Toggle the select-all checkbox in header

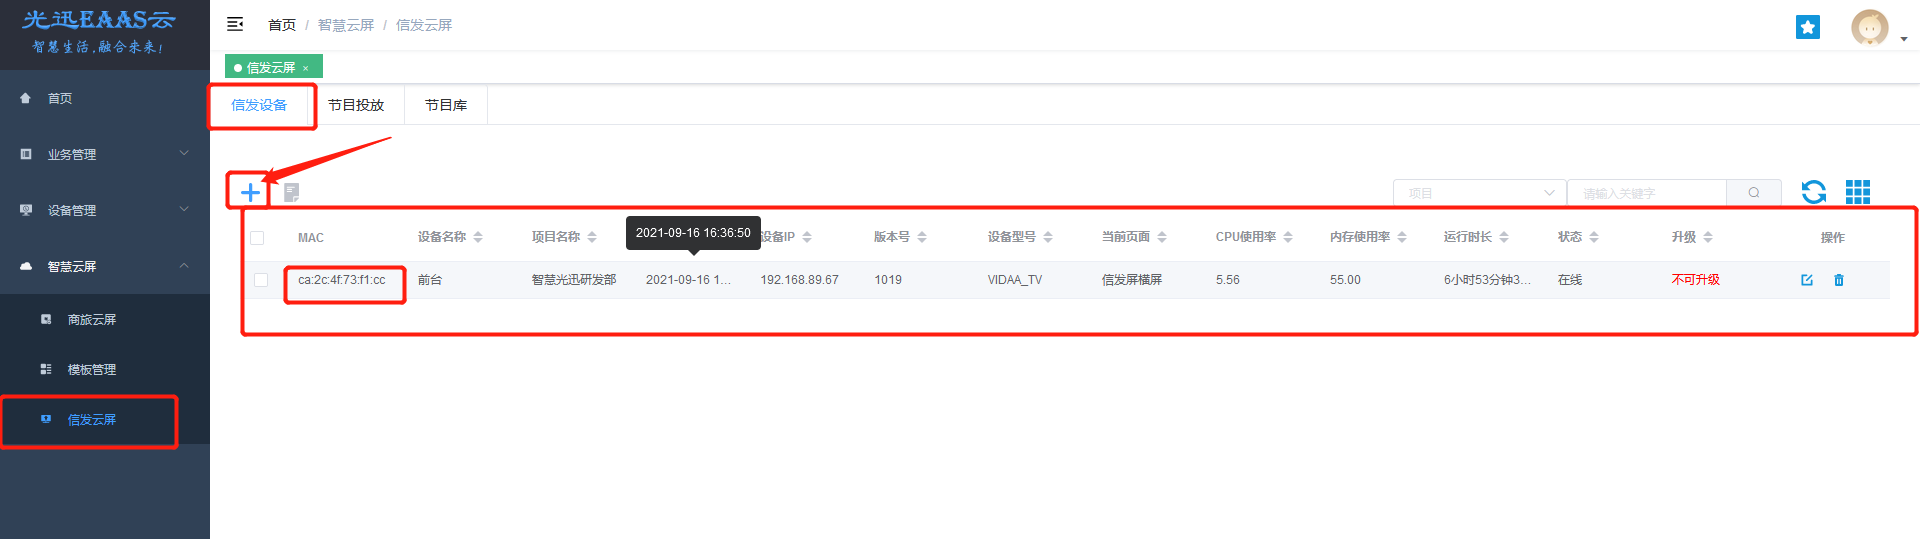[257, 238]
